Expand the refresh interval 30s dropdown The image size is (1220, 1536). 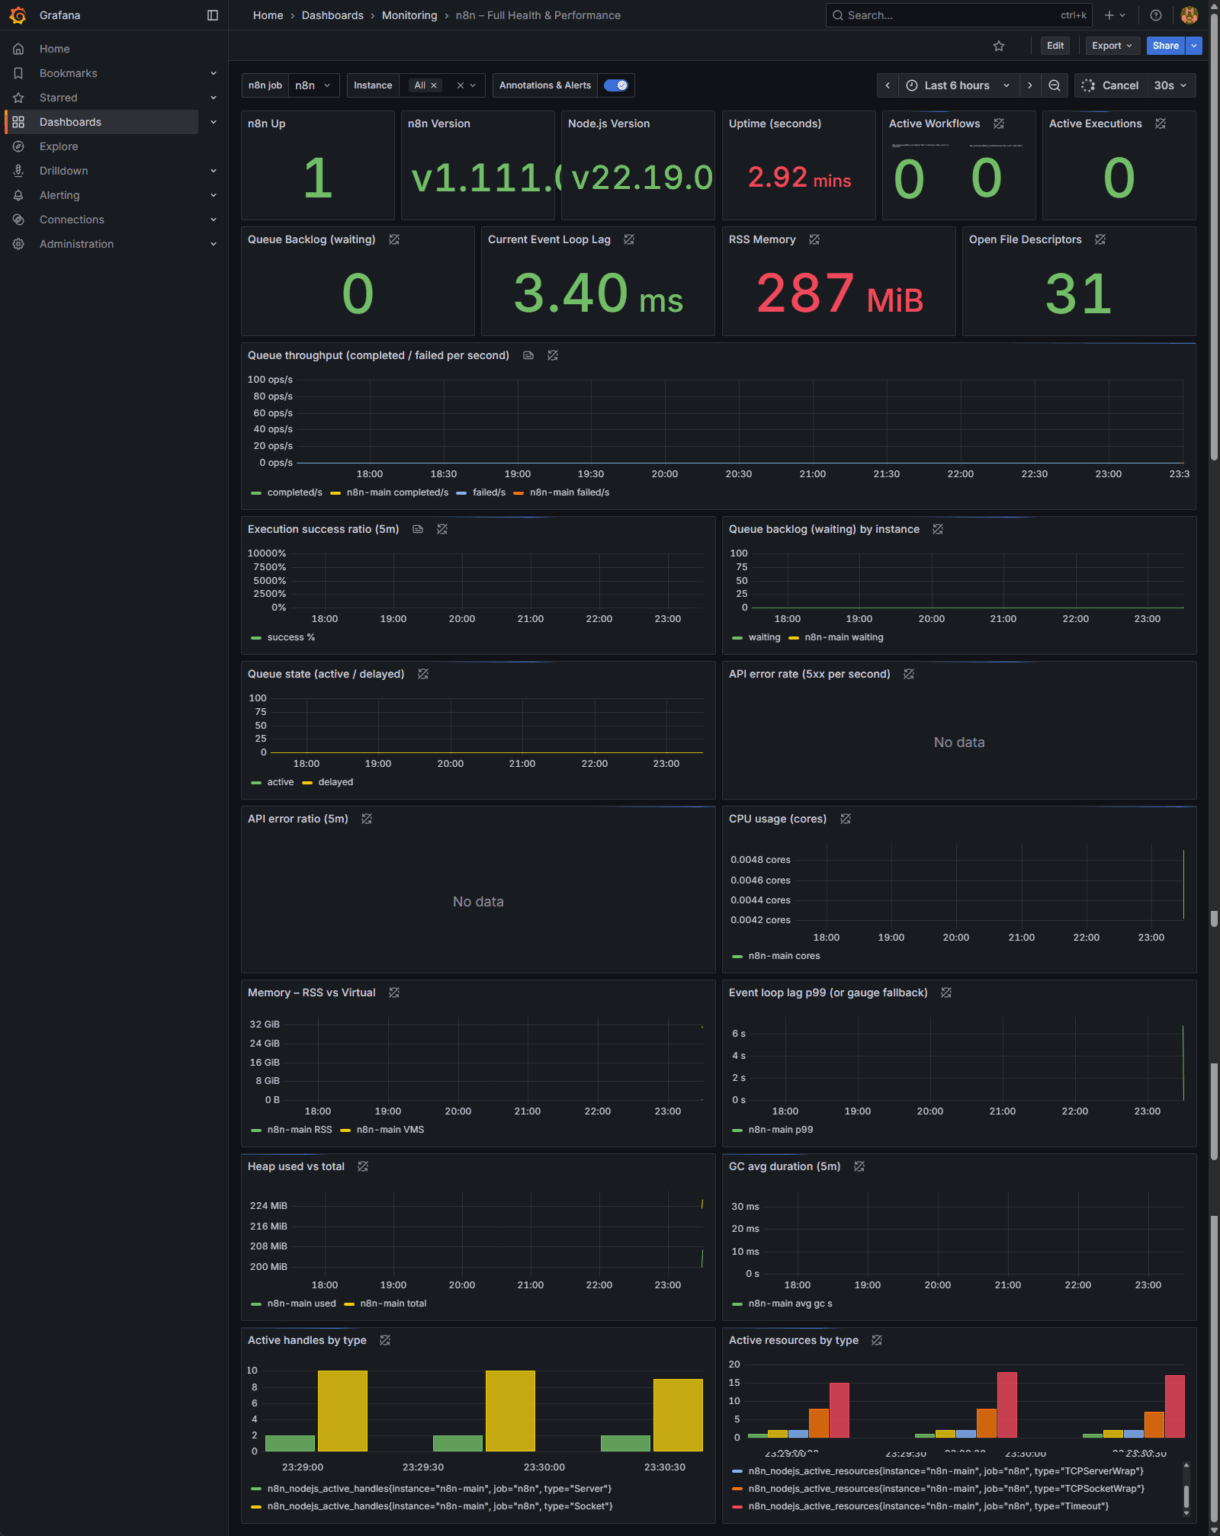tap(1168, 85)
